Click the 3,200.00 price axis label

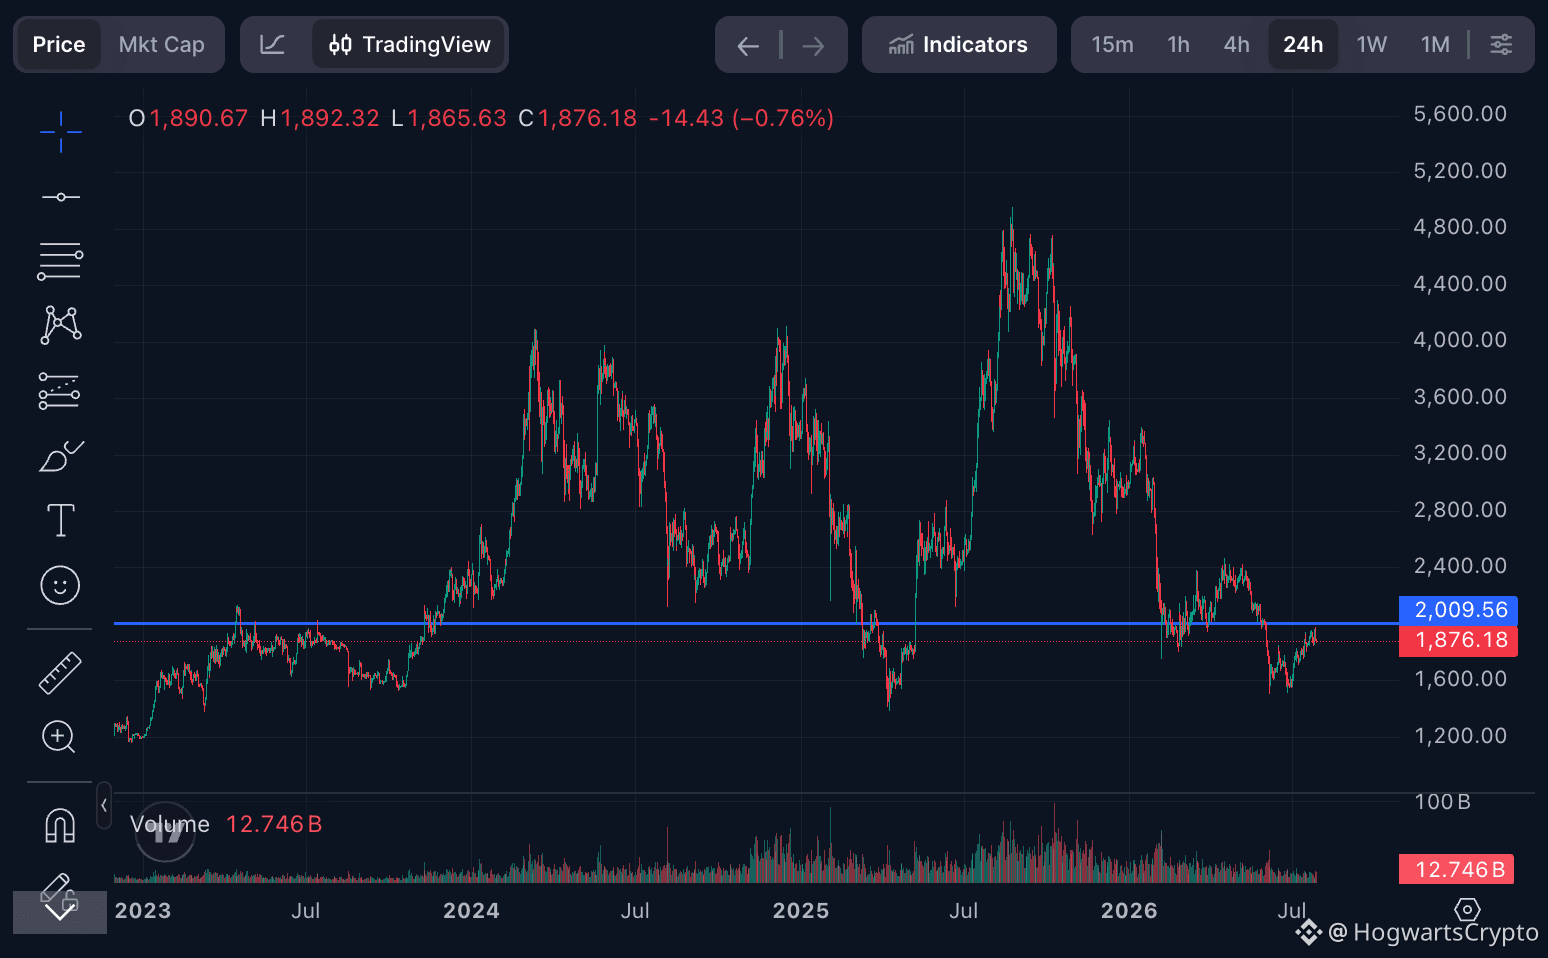(x=1460, y=453)
